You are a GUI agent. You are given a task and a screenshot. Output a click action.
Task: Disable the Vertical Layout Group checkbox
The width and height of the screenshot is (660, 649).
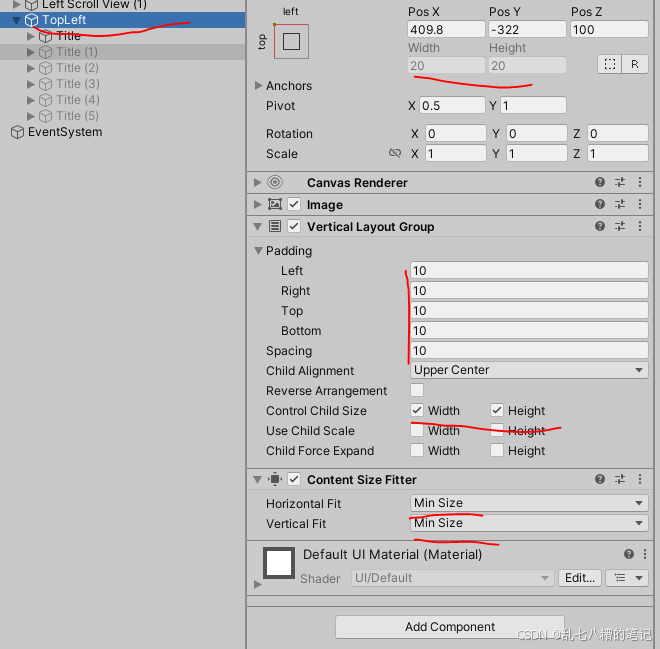[294, 226]
